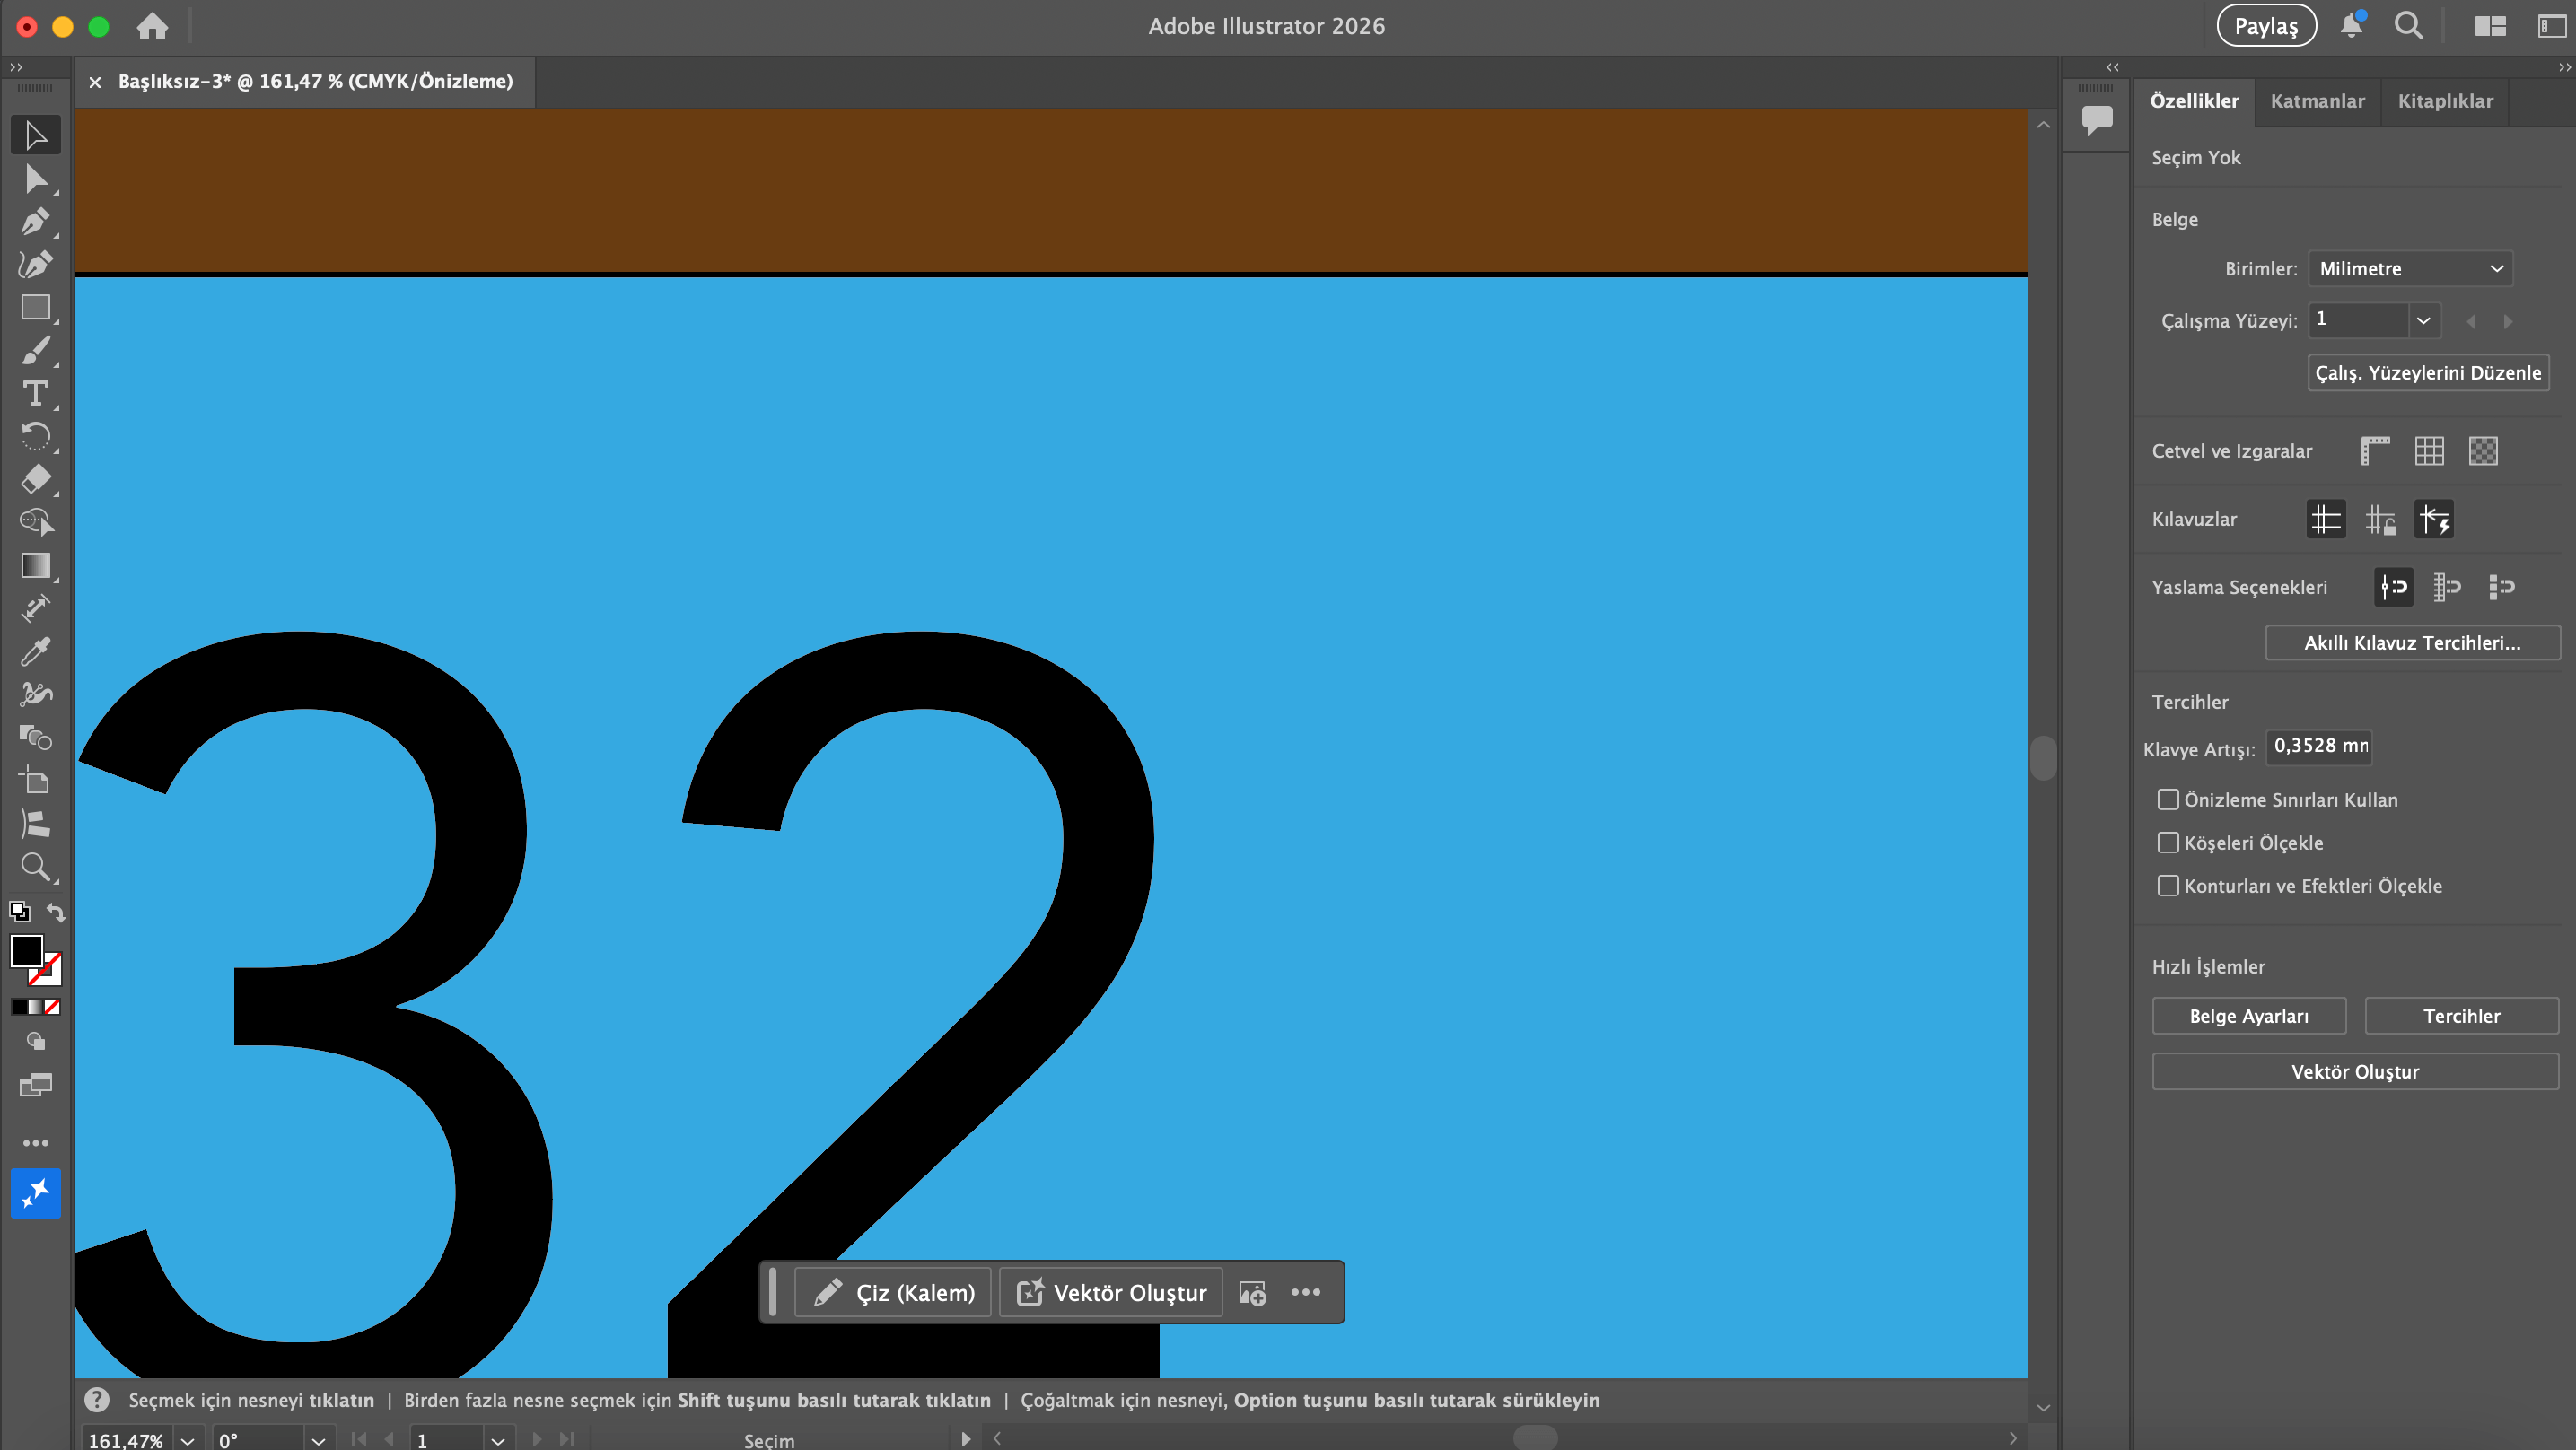Click the black fill color swatch
2576x1450 pixels.
point(26,950)
